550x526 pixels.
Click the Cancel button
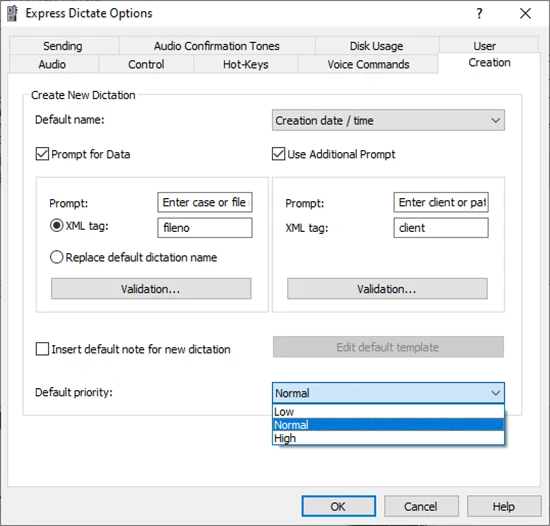click(x=421, y=506)
